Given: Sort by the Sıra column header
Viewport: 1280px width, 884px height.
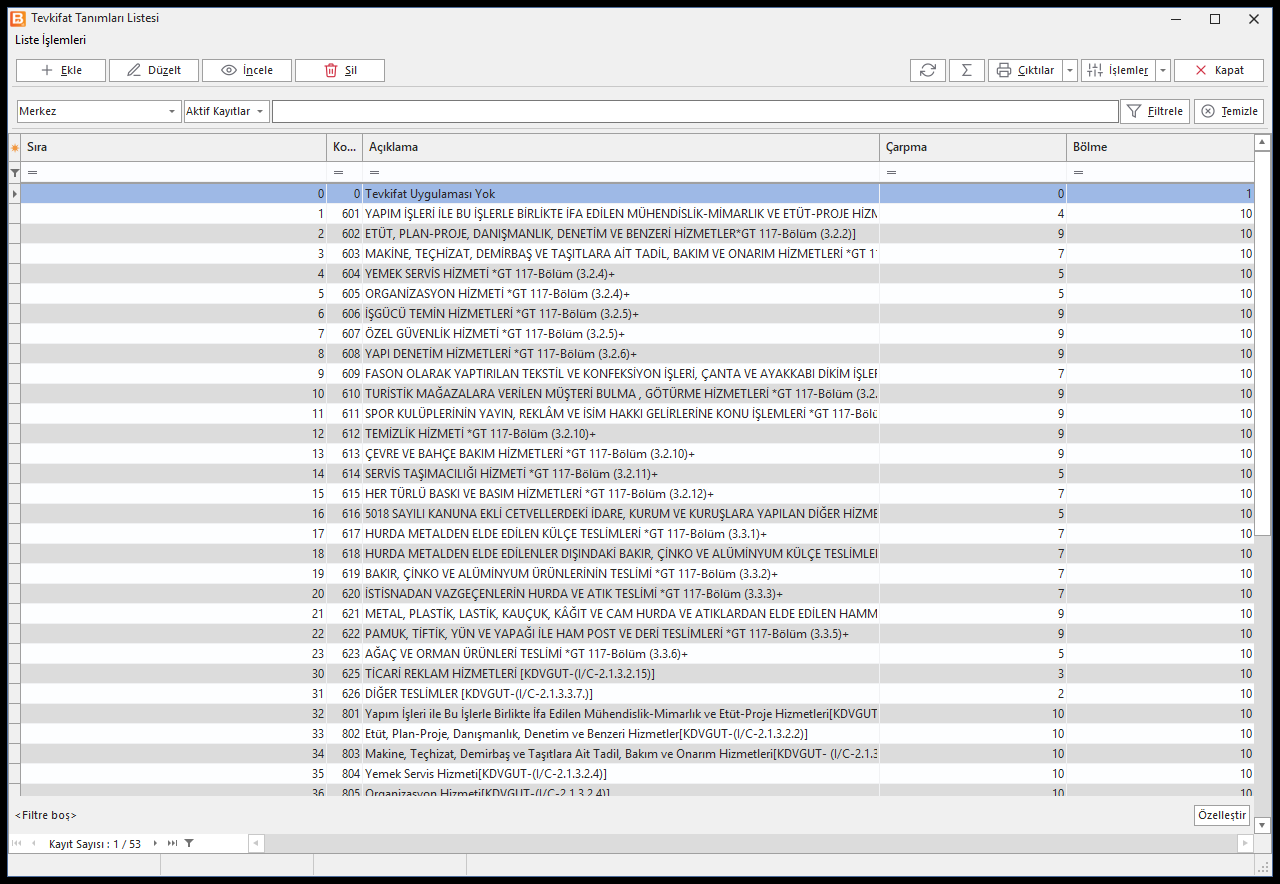Looking at the screenshot, I should tap(174, 147).
